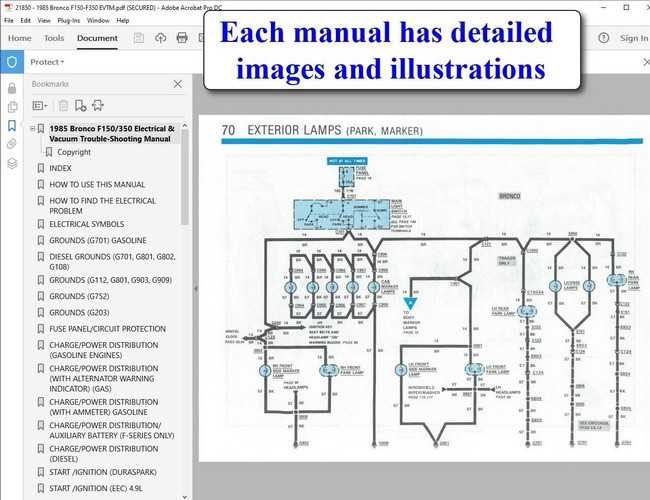The width and height of the screenshot is (650, 500).
Task: Open the Copyright bookmark
Action: (74, 152)
